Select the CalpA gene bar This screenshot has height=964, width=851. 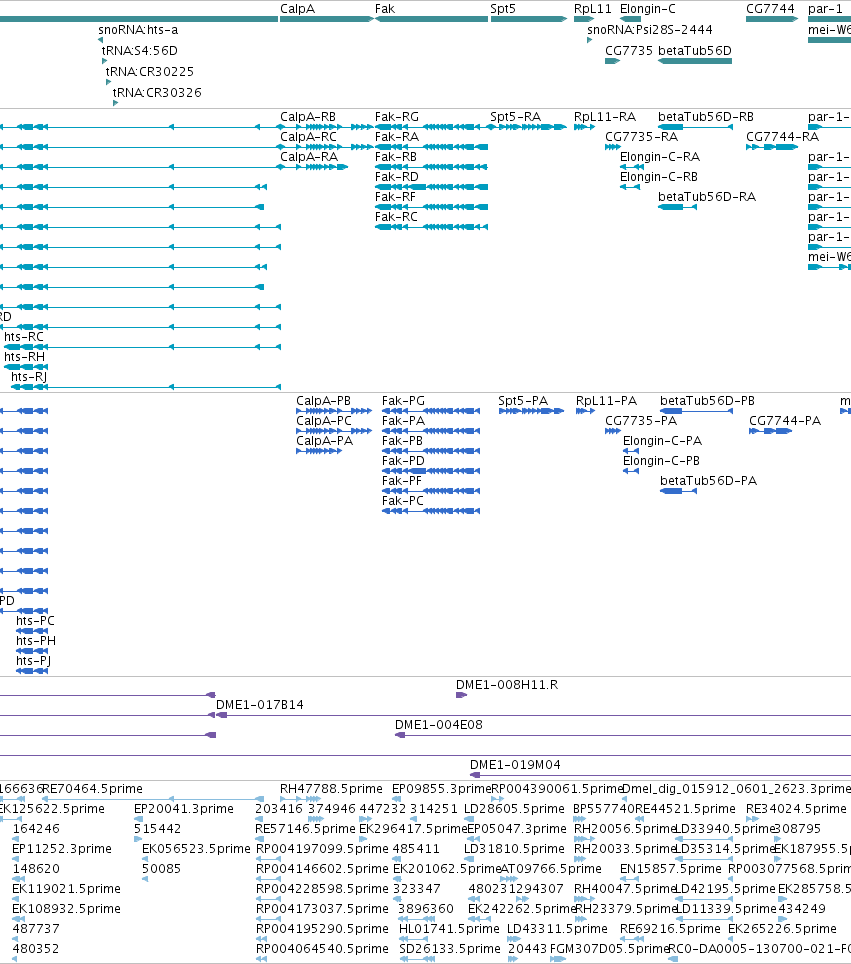pyautogui.click(x=327, y=19)
